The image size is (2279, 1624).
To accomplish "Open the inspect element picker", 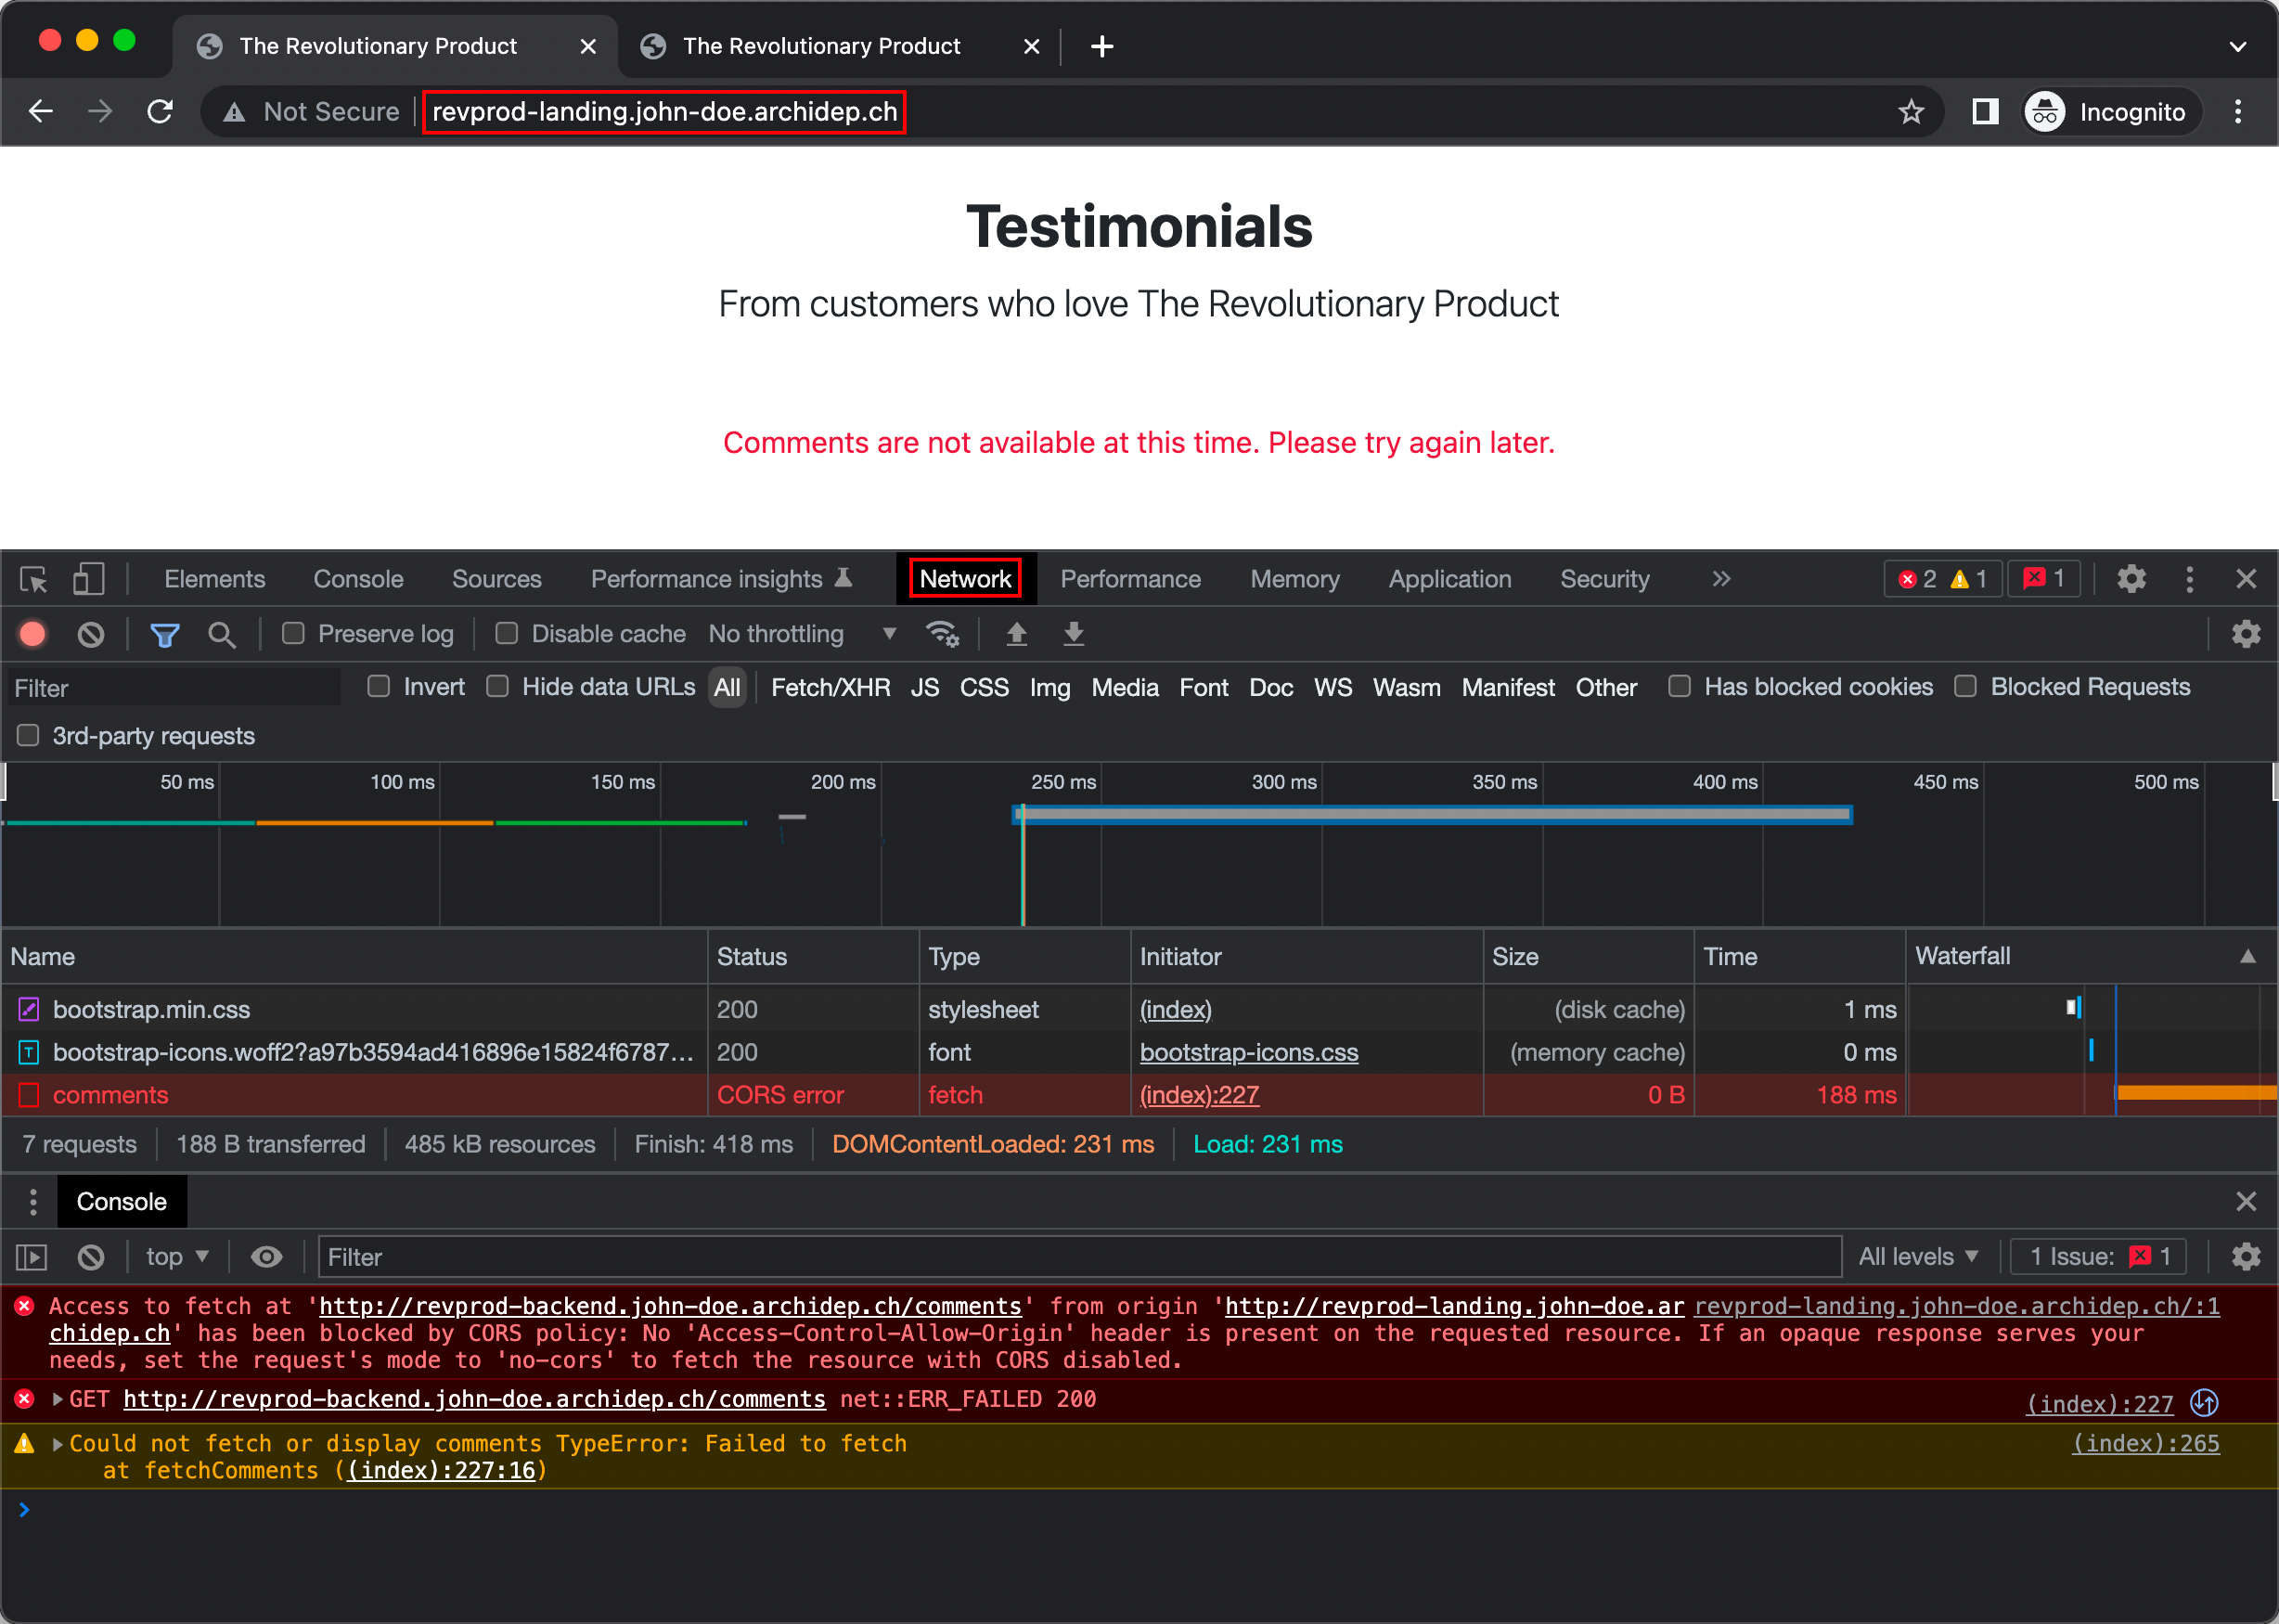I will [33, 579].
